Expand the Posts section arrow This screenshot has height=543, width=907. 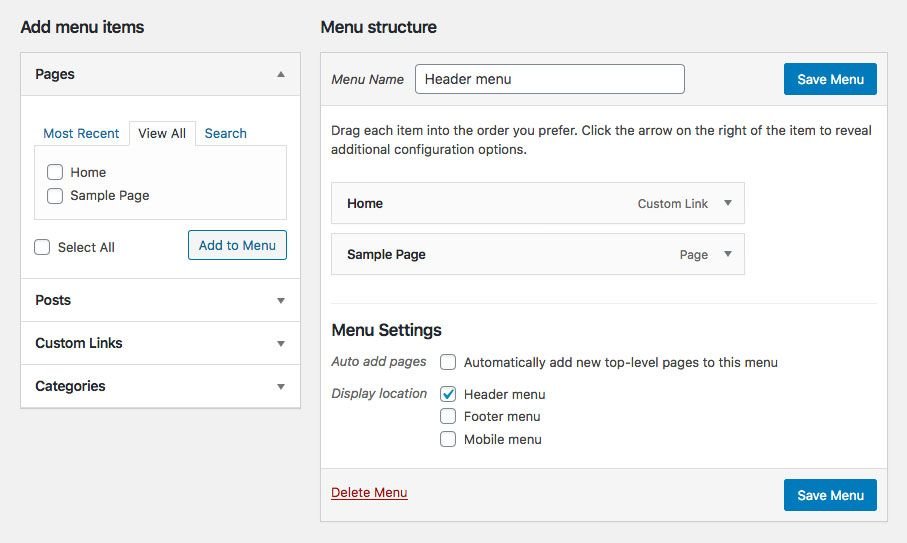[281, 301]
